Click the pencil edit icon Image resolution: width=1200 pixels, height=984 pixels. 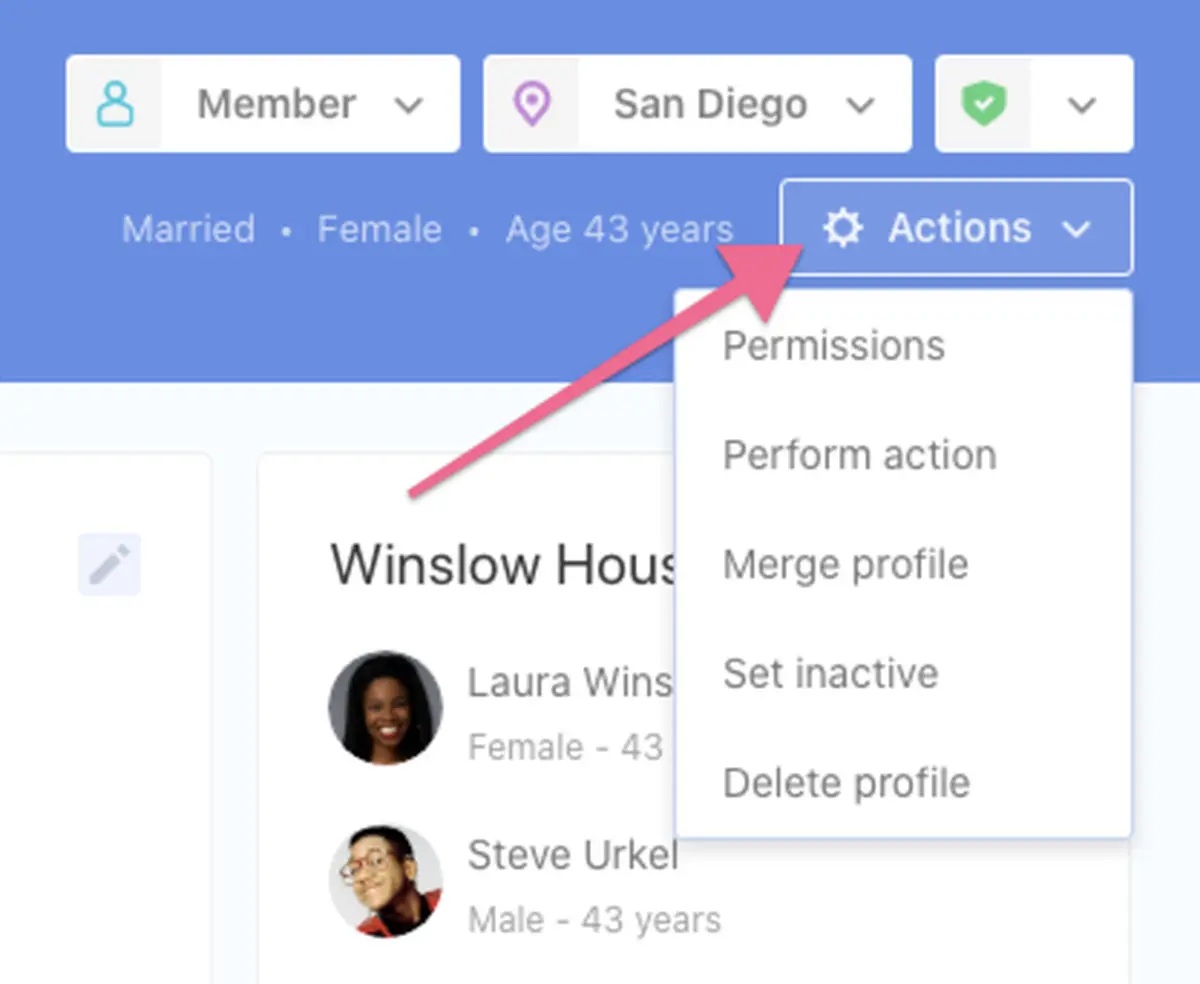(109, 564)
